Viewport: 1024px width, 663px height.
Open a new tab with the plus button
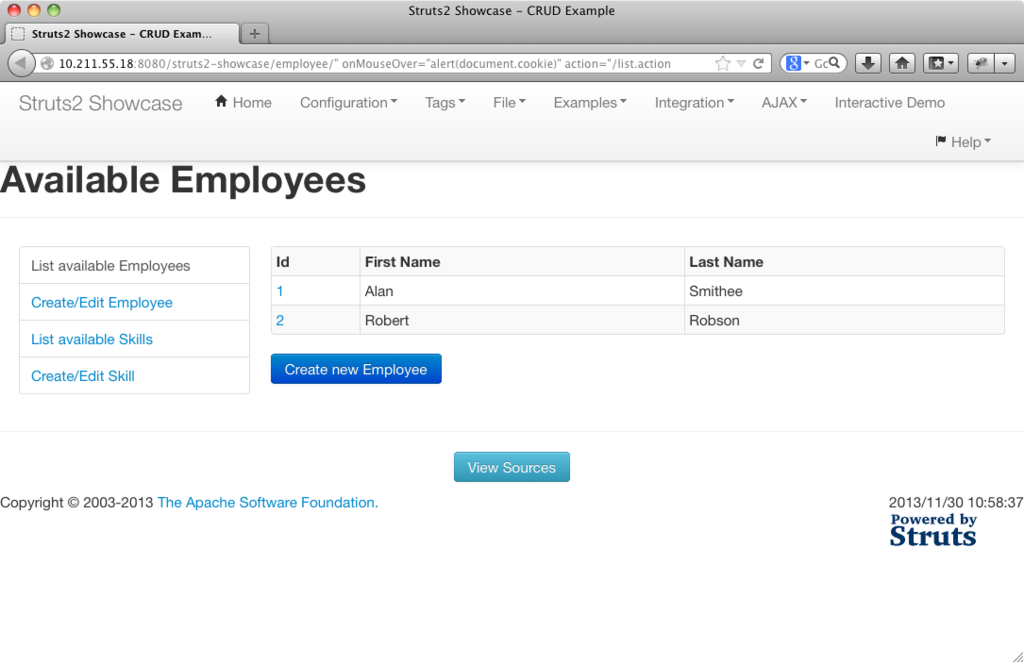coord(255,33)
